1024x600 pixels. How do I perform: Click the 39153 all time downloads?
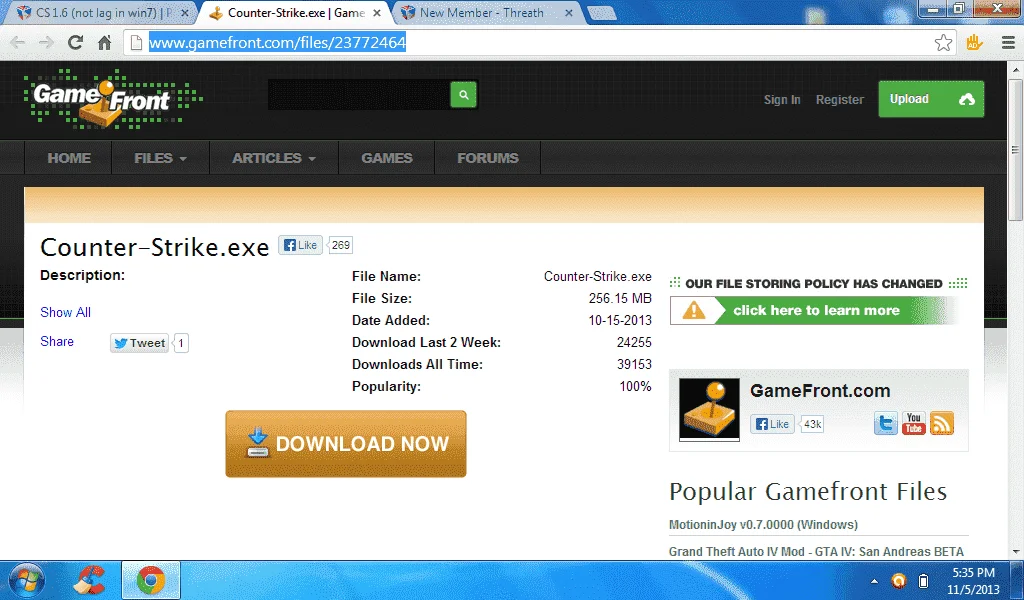(x=634, y=364)
